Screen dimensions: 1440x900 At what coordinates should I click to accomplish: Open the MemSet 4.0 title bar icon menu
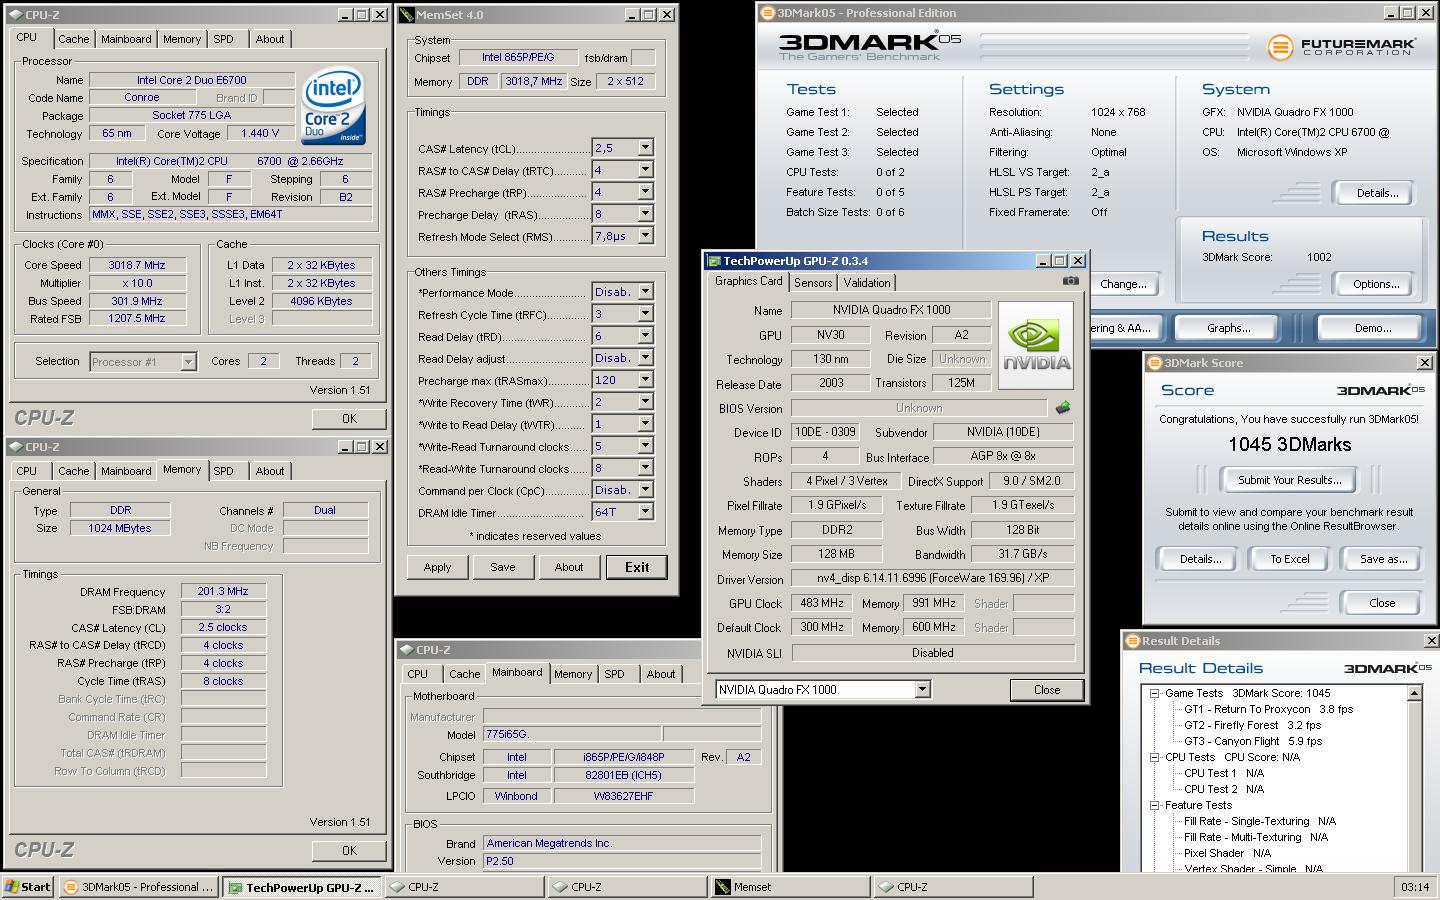coord(406,15)
